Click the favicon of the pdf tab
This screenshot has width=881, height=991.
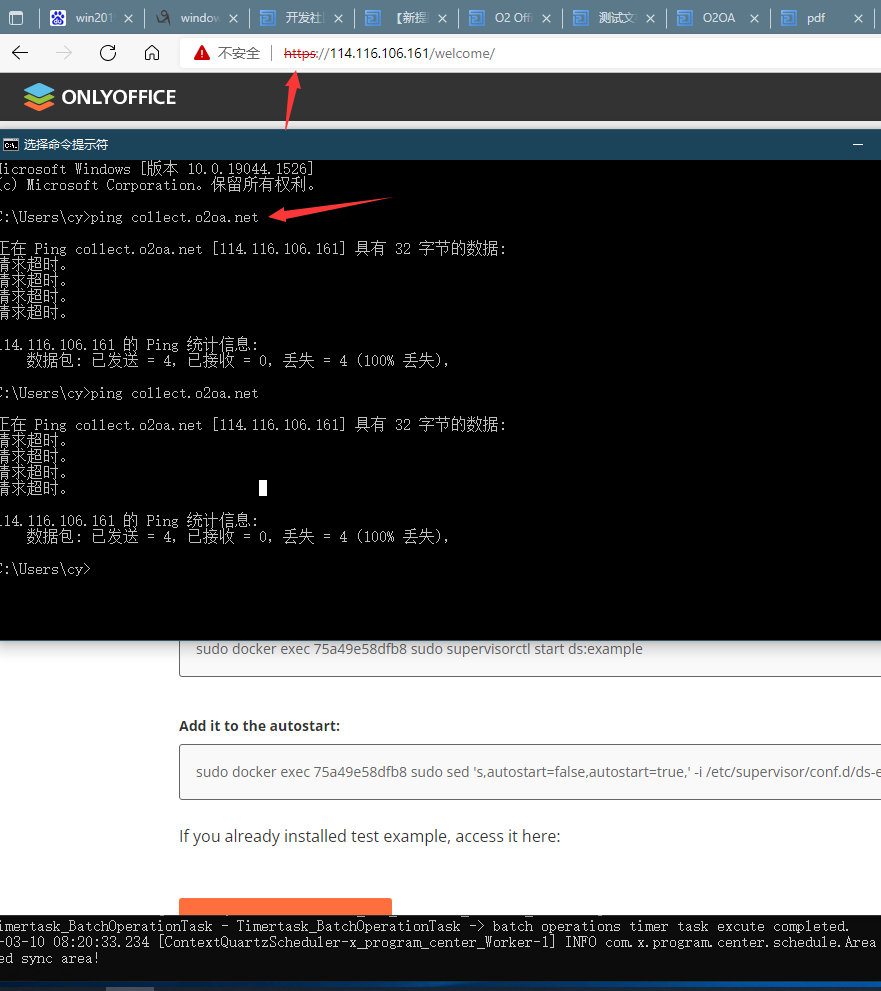(x=789, y=18)
